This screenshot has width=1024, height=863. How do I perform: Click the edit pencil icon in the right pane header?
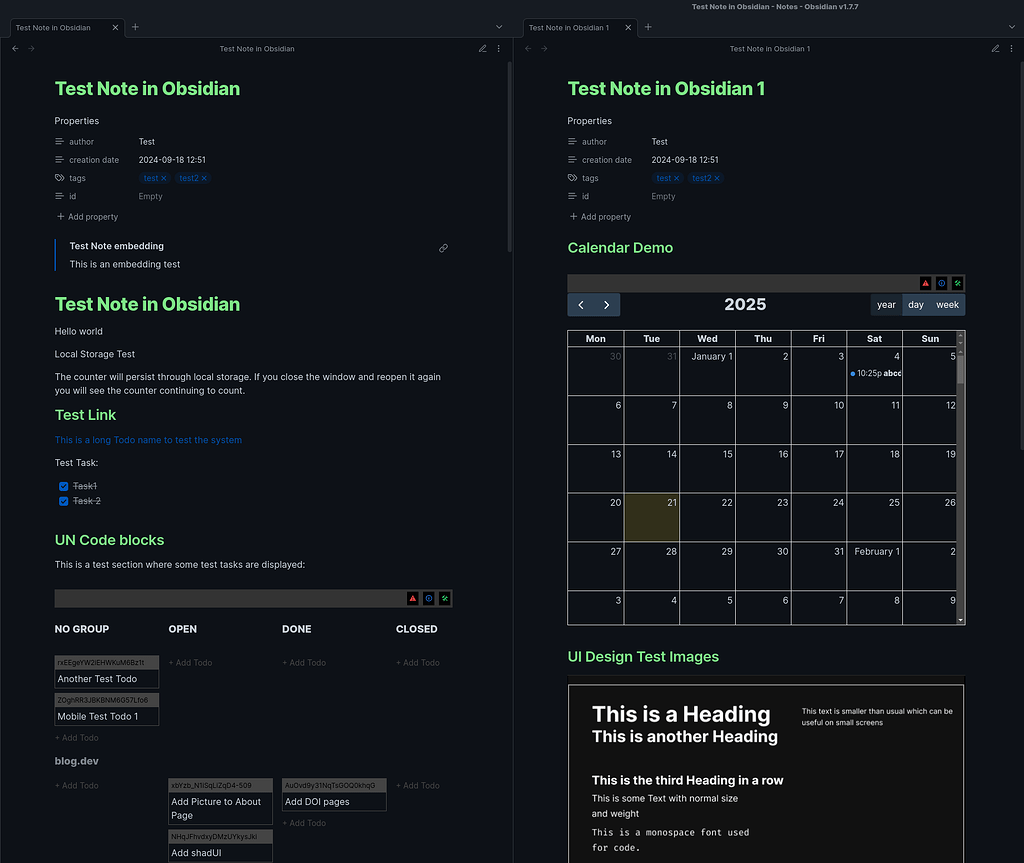point(995,48)
